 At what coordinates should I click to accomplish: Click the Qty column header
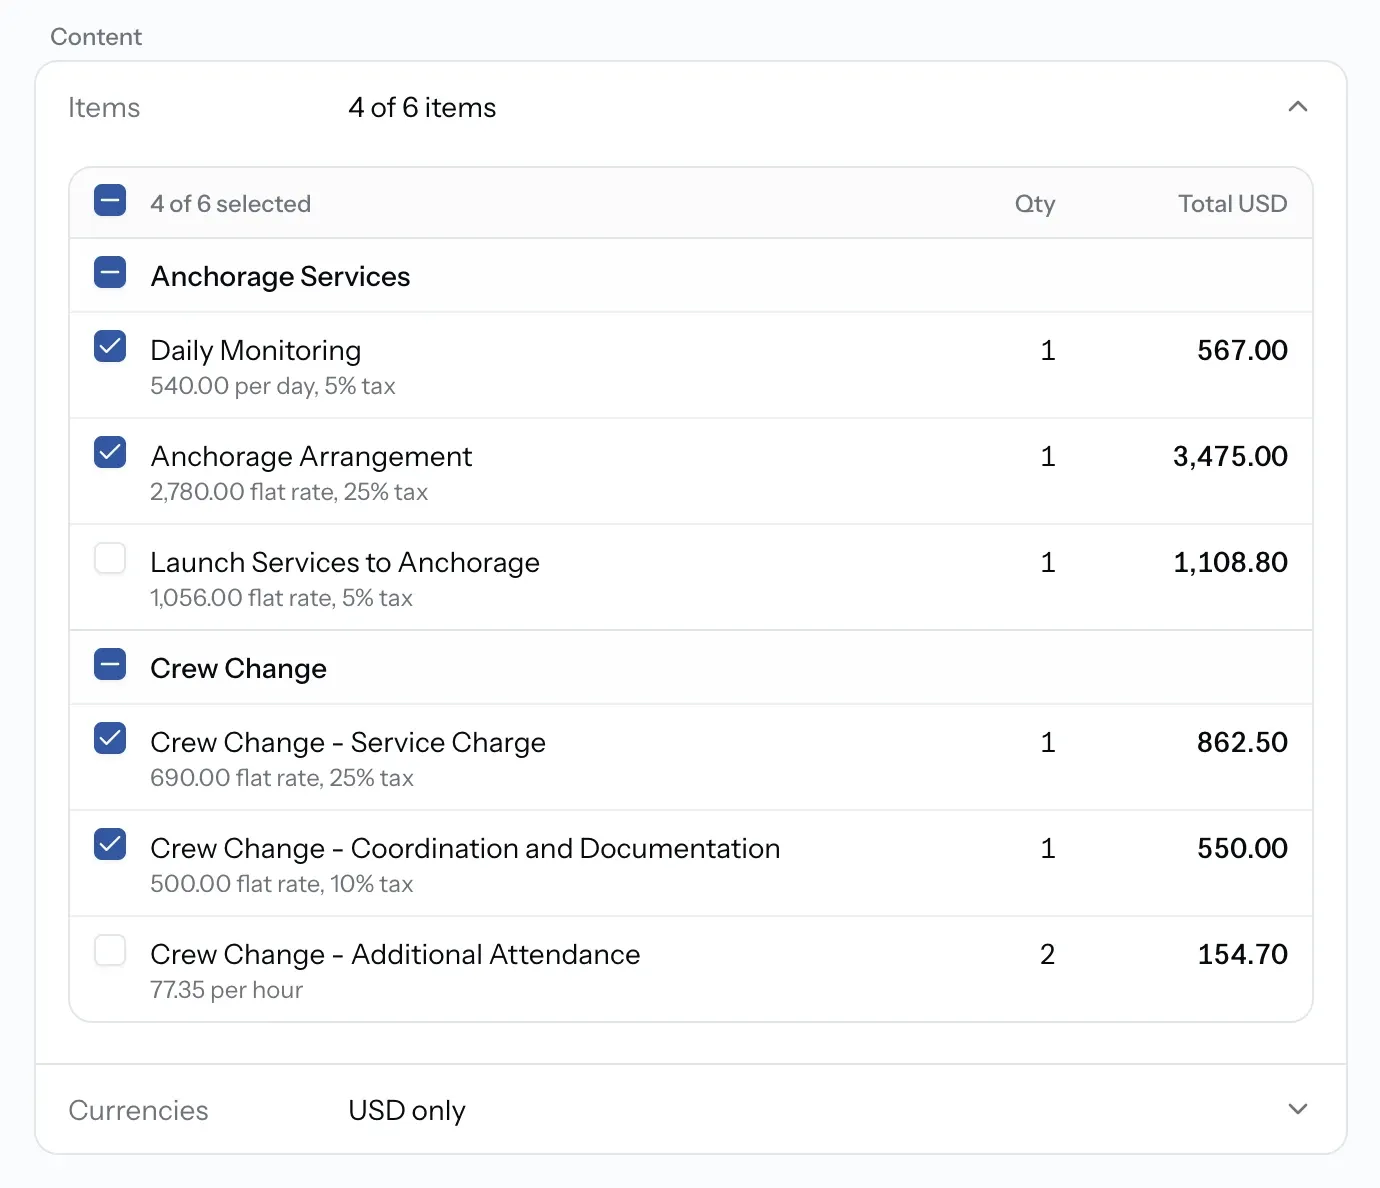pos(1035,204)
